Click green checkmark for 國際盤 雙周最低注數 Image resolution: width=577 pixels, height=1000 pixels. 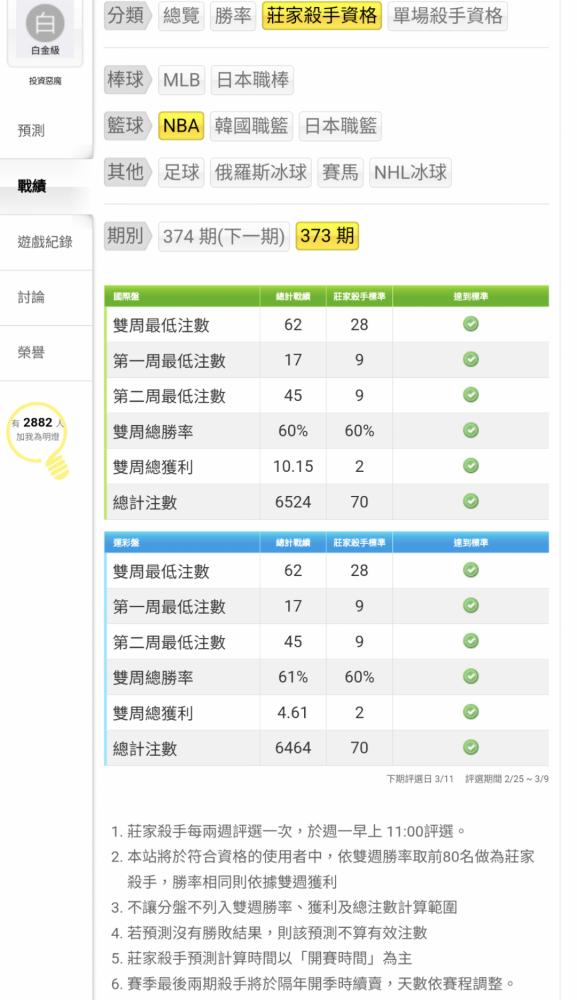[471, 324]
